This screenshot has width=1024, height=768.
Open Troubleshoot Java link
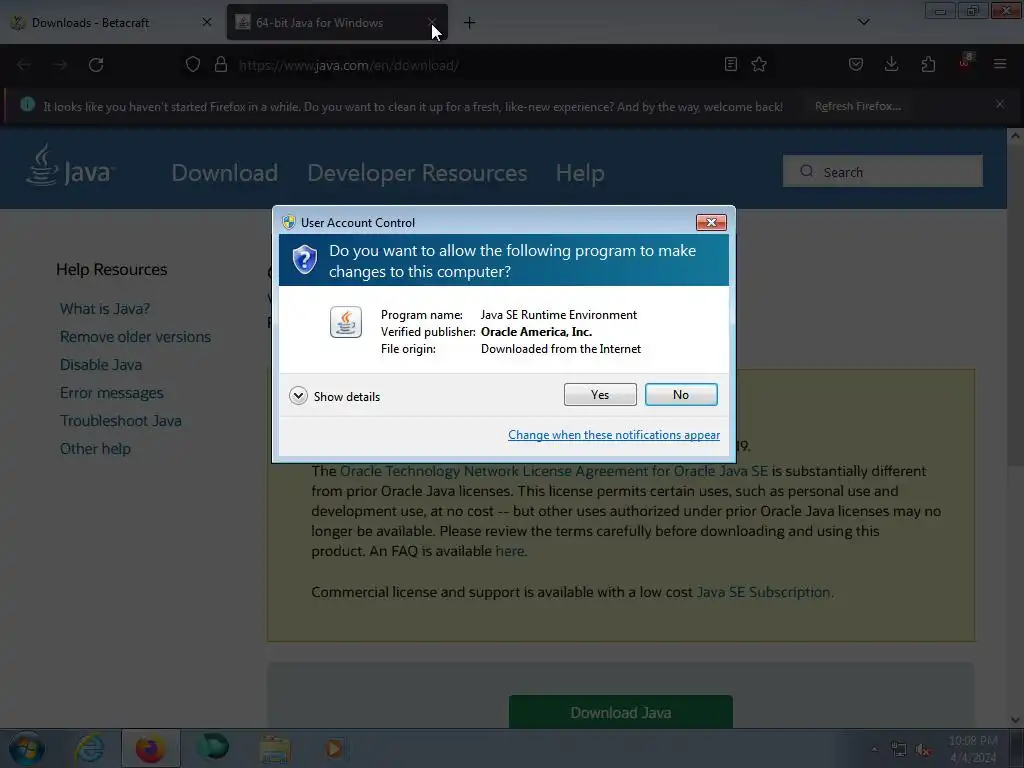coord(121,421)
